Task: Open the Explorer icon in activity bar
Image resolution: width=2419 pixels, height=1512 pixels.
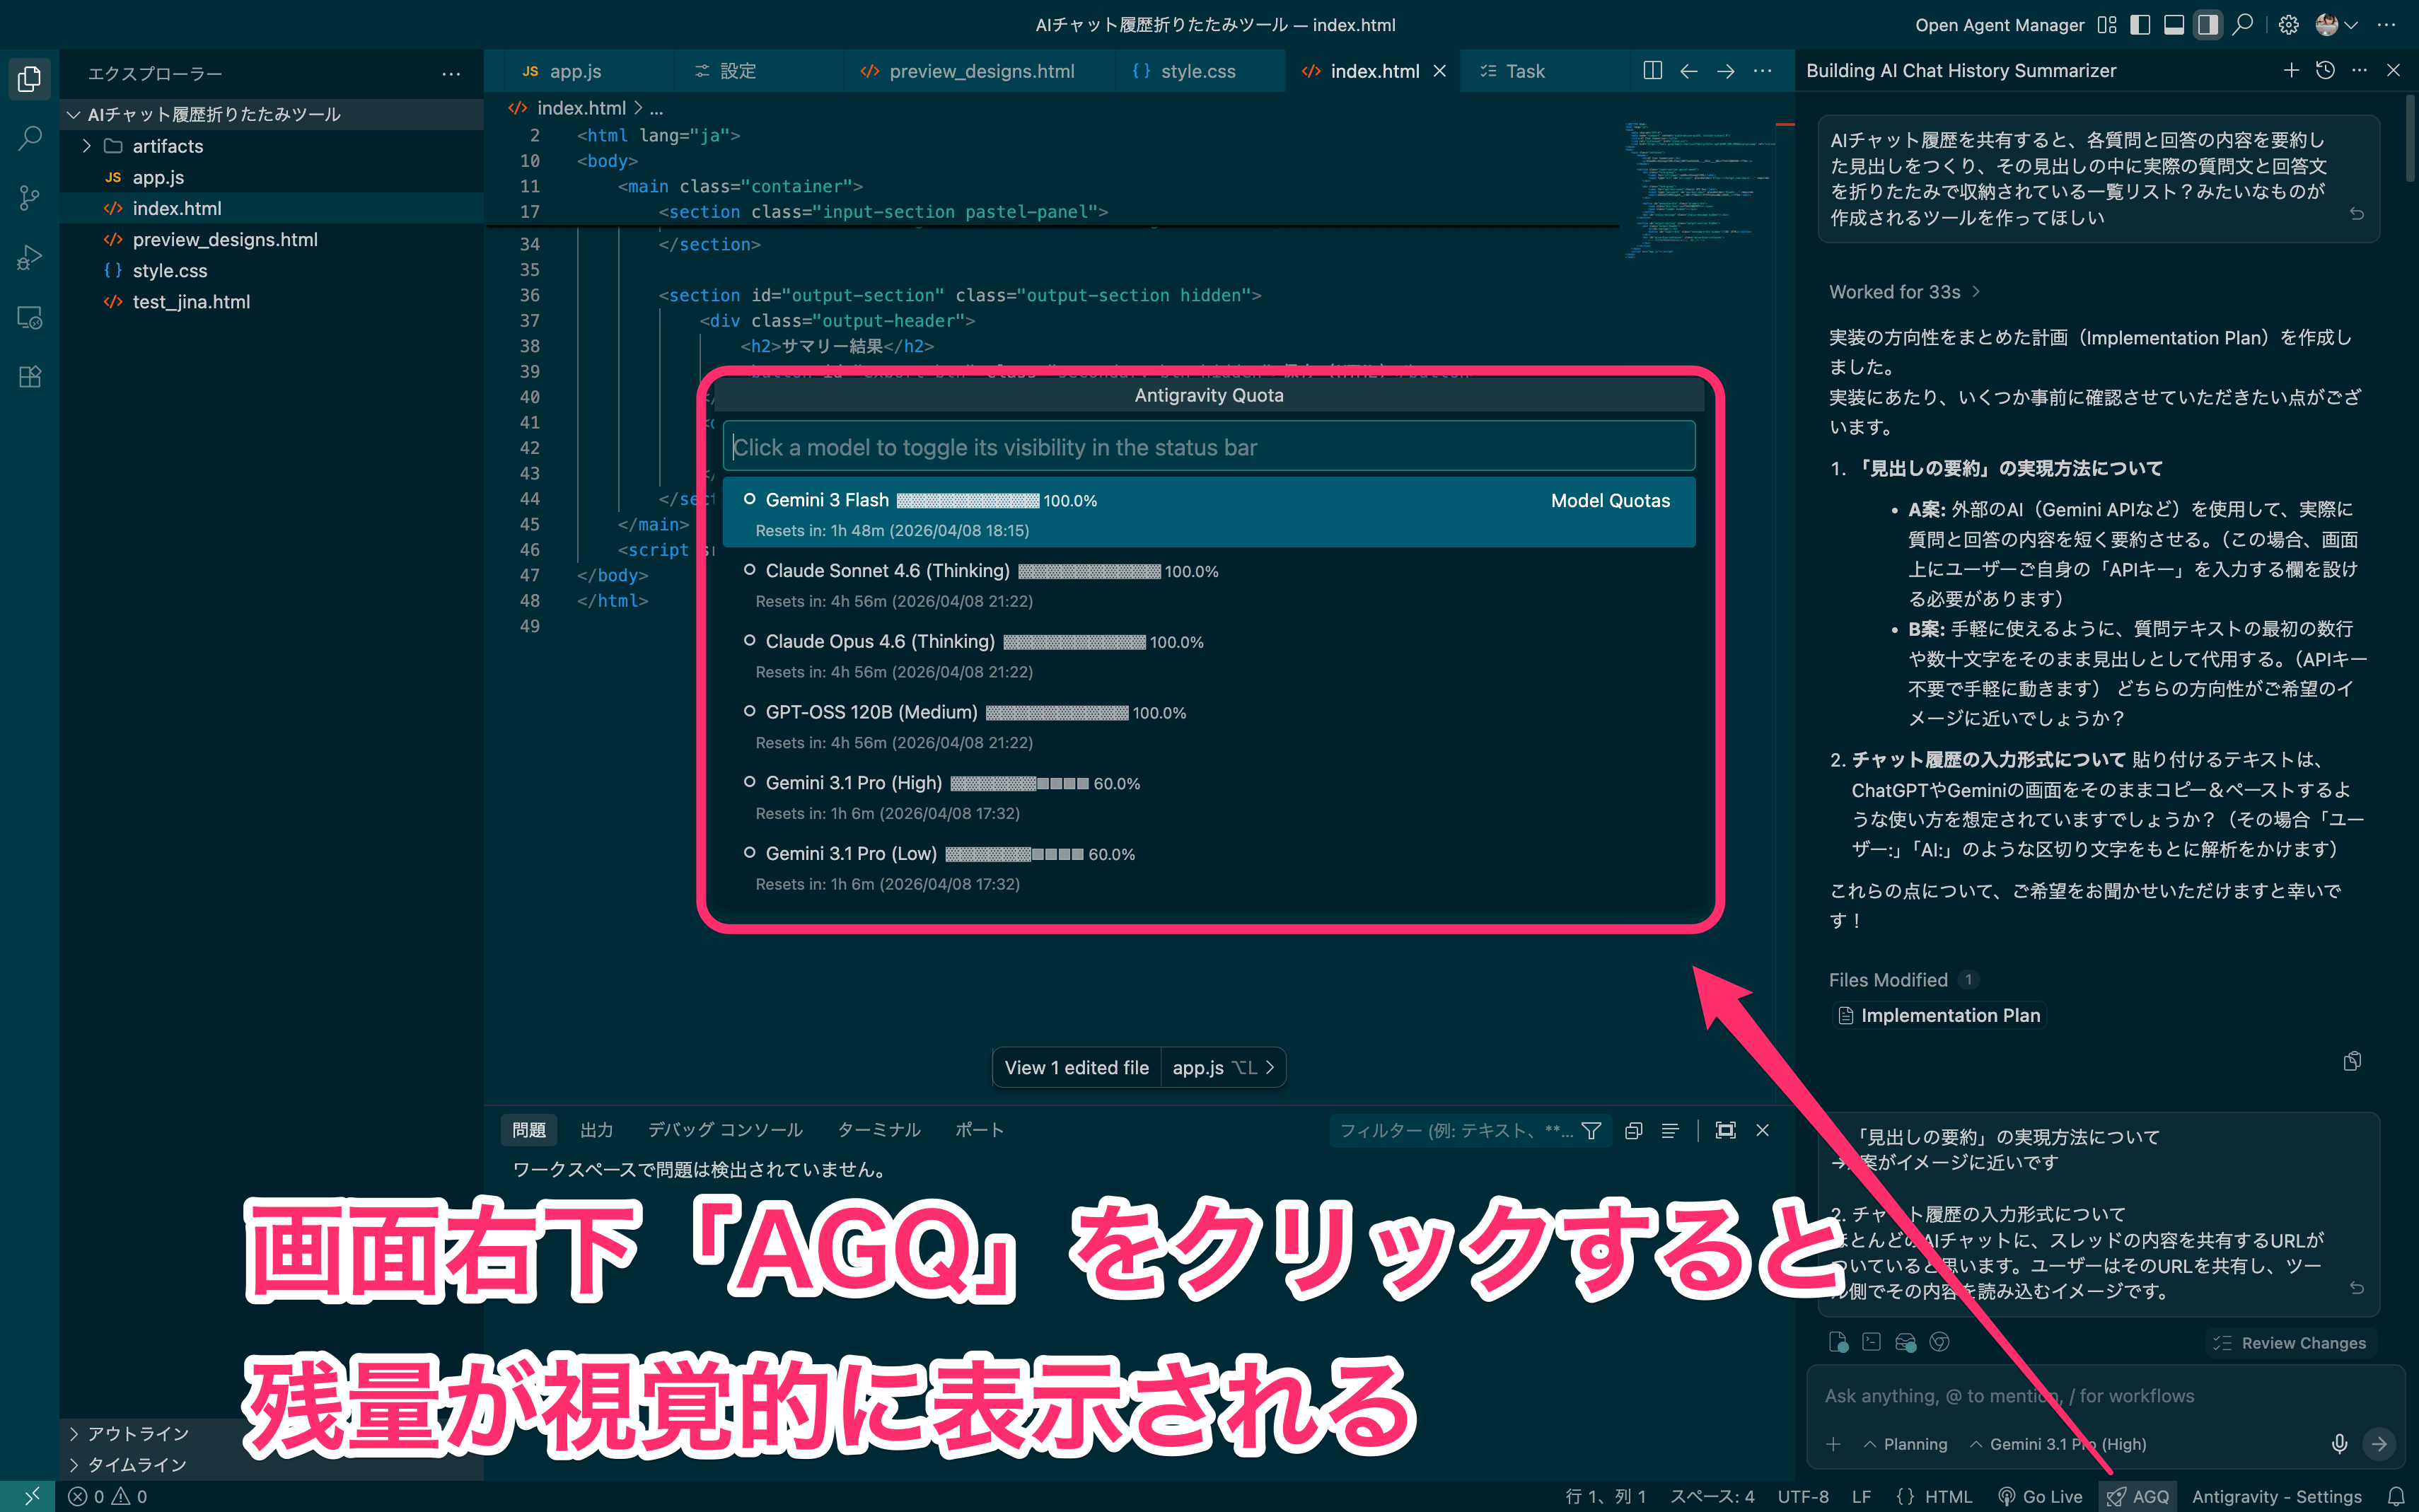Action: pyautogui.click(x=28, y=79)
